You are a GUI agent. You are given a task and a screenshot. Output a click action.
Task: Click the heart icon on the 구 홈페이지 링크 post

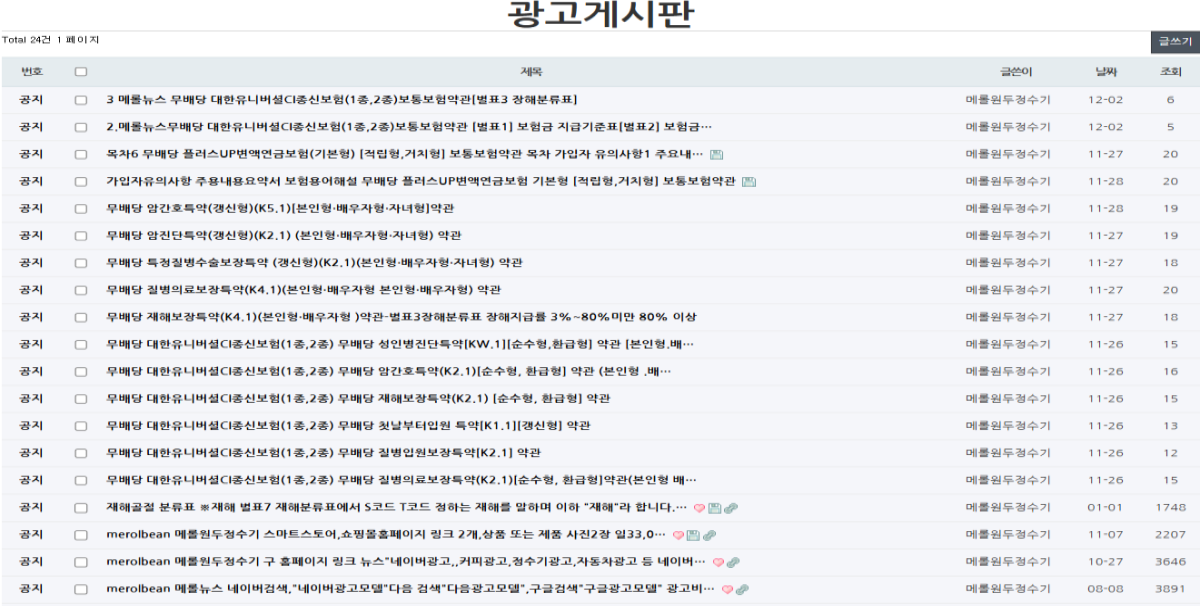716,562
